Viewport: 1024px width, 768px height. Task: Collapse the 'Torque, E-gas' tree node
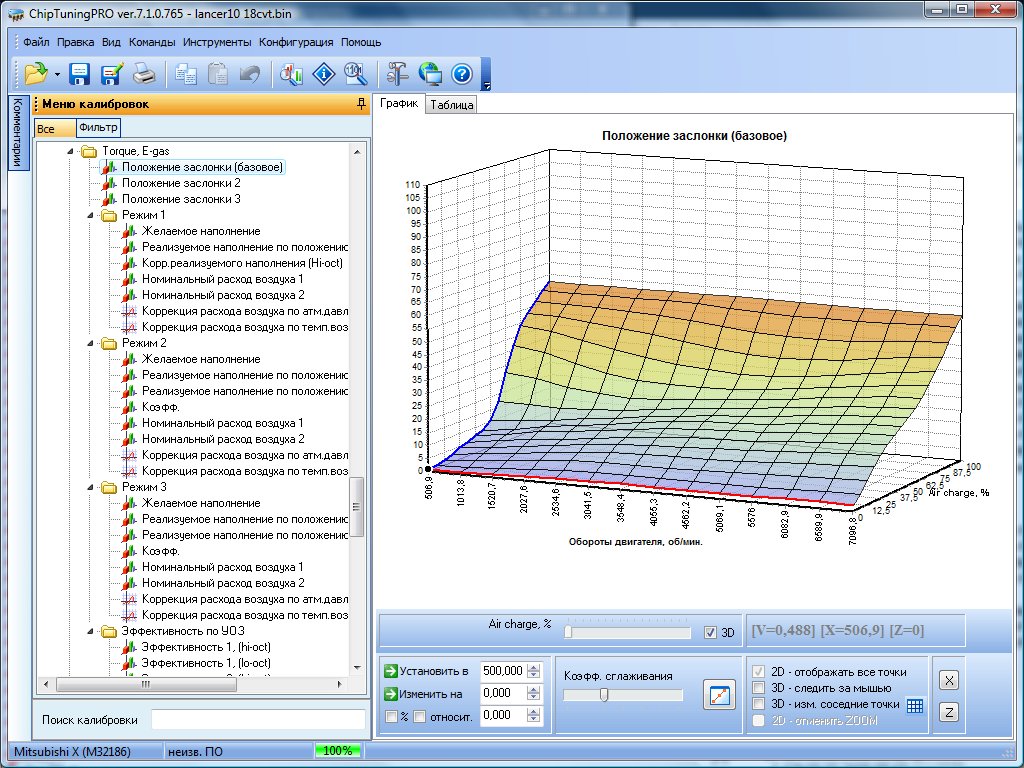(71, 151)
